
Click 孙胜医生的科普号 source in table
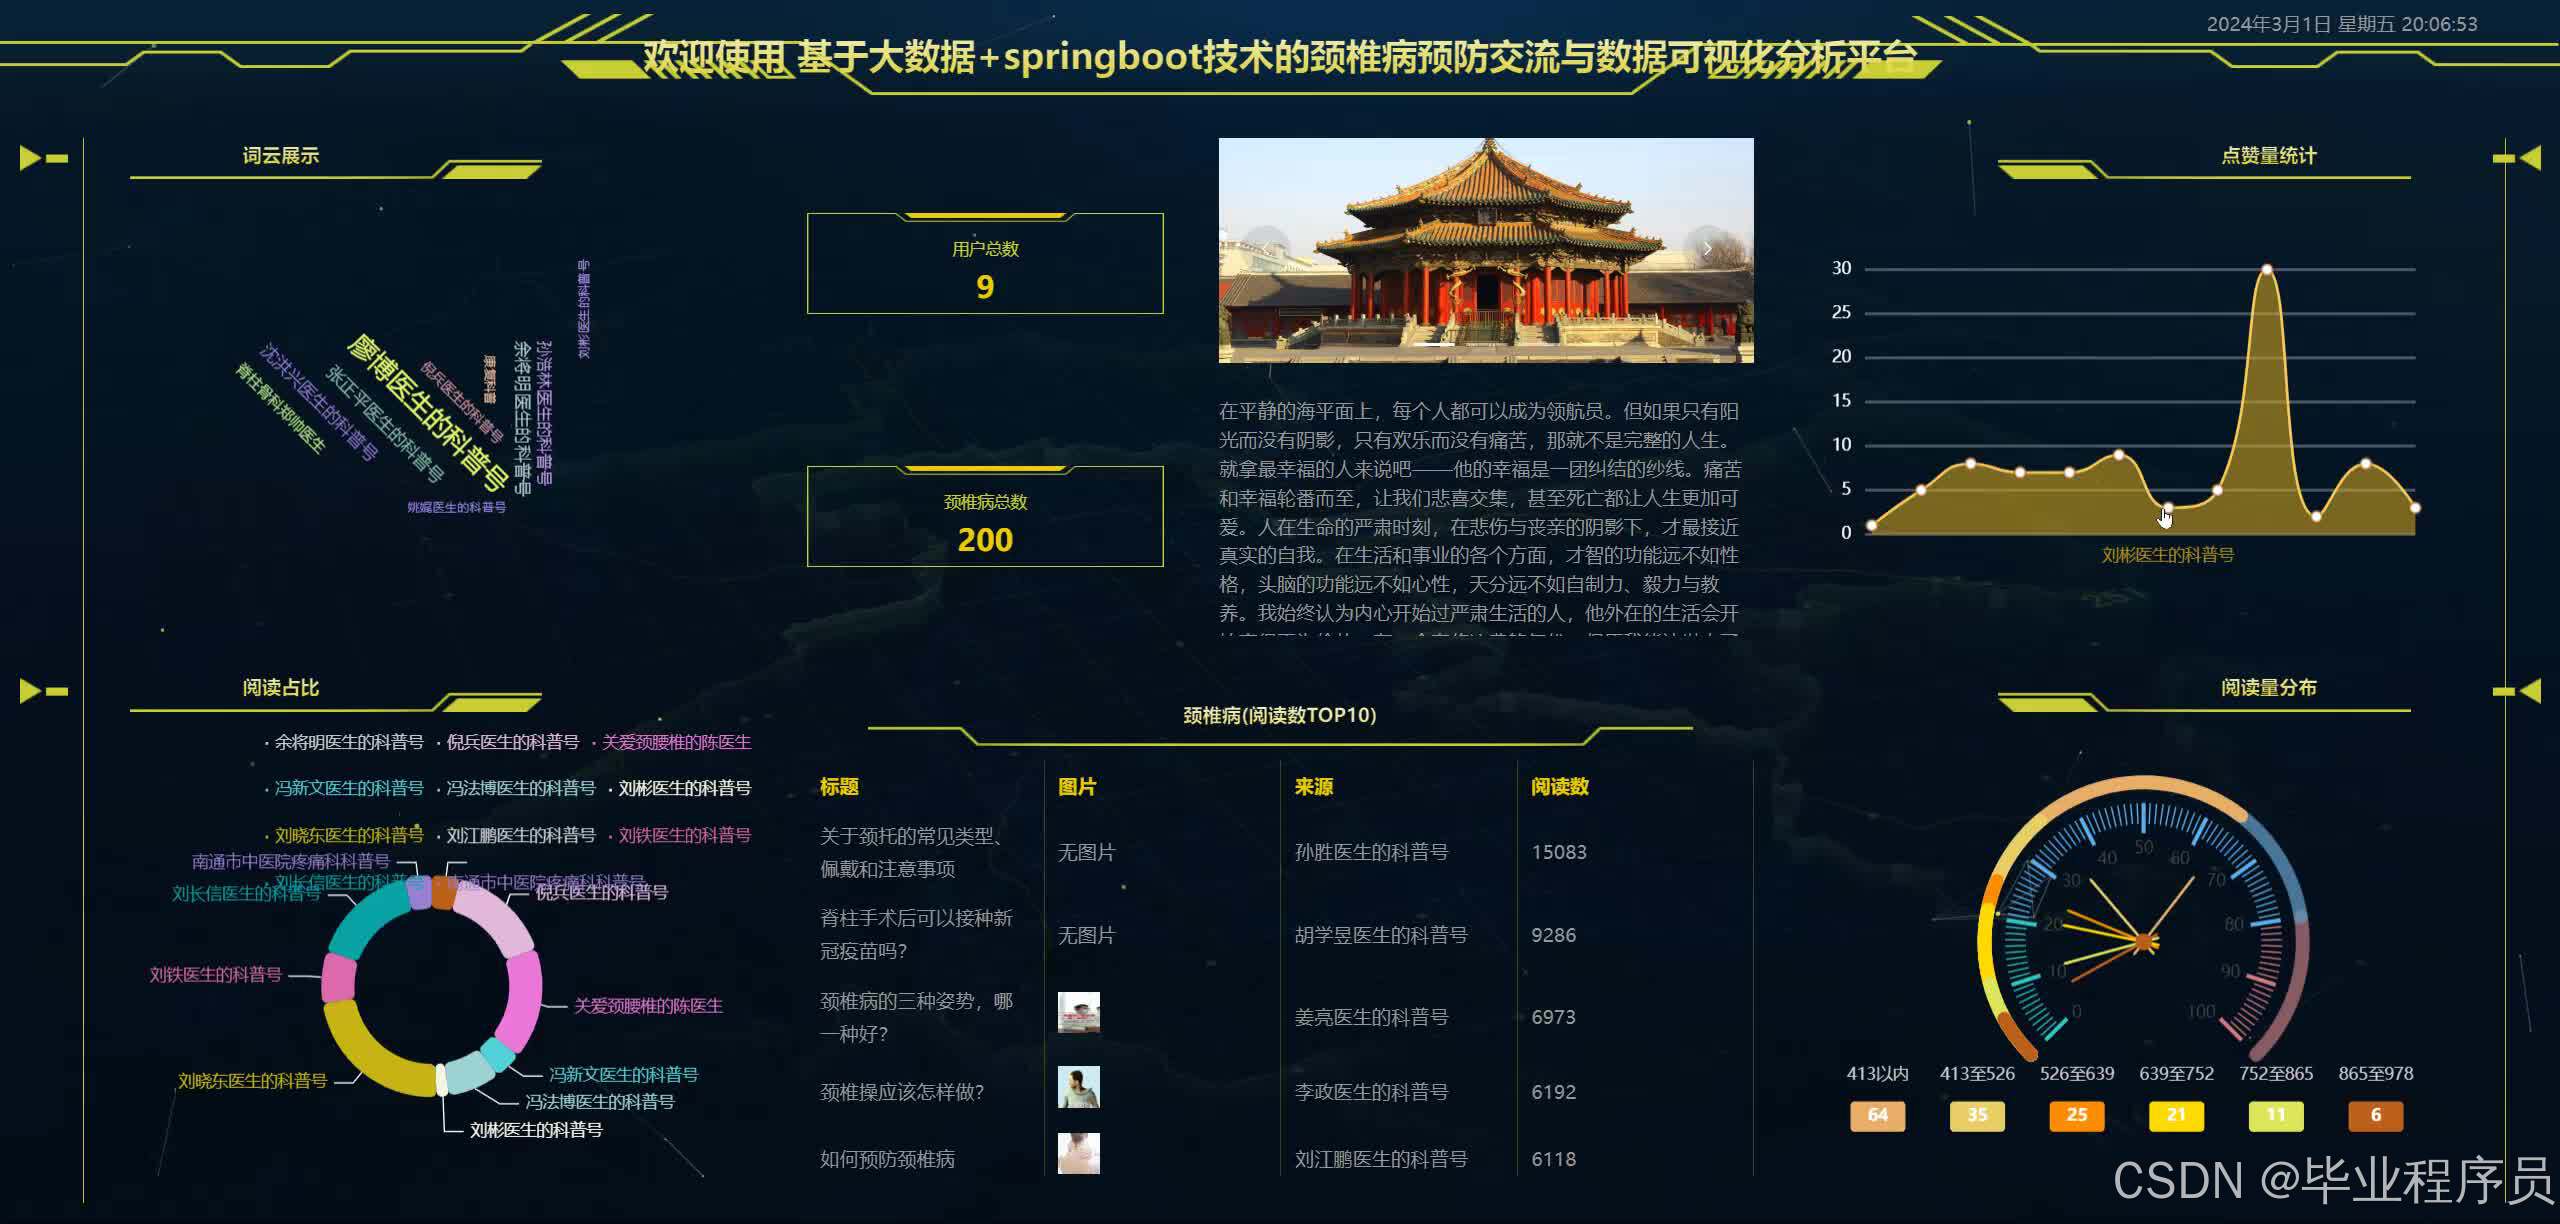1371,852
